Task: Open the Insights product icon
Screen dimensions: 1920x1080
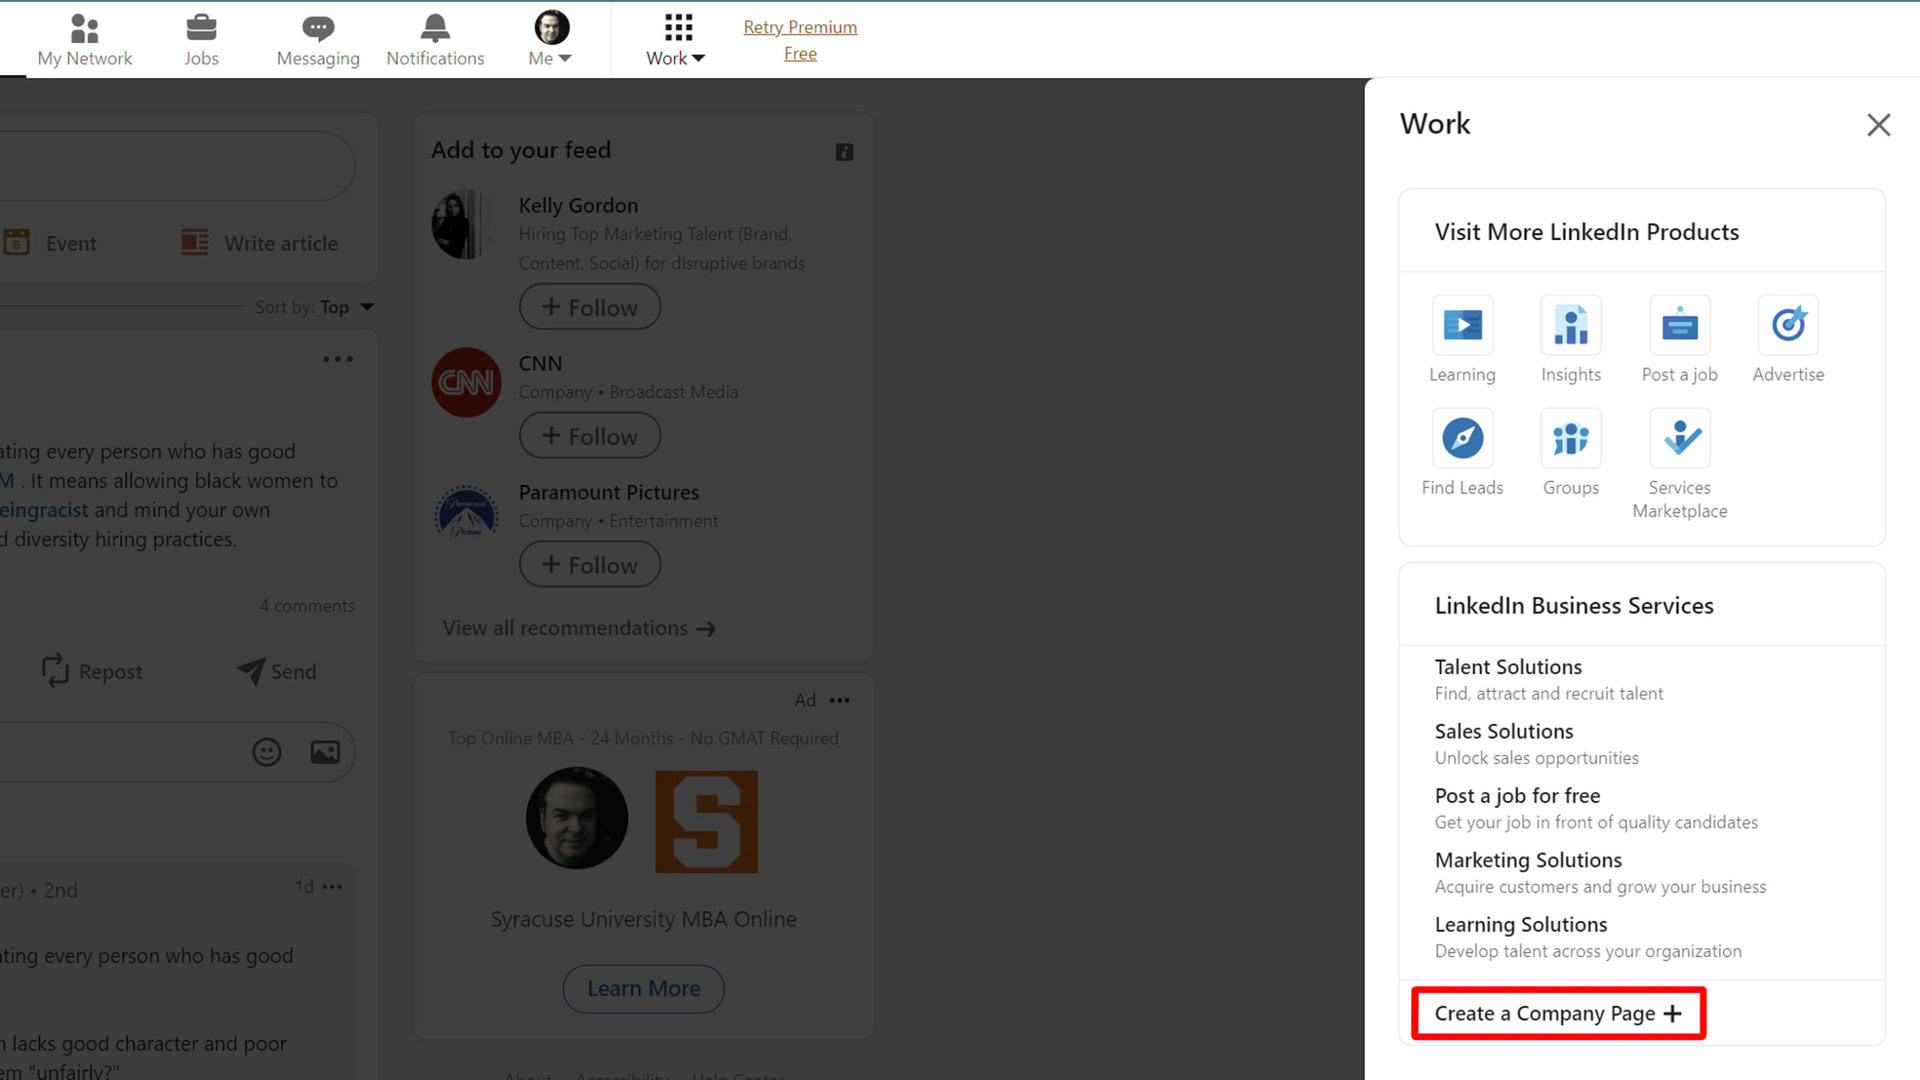Action: tap(1570, 326)
